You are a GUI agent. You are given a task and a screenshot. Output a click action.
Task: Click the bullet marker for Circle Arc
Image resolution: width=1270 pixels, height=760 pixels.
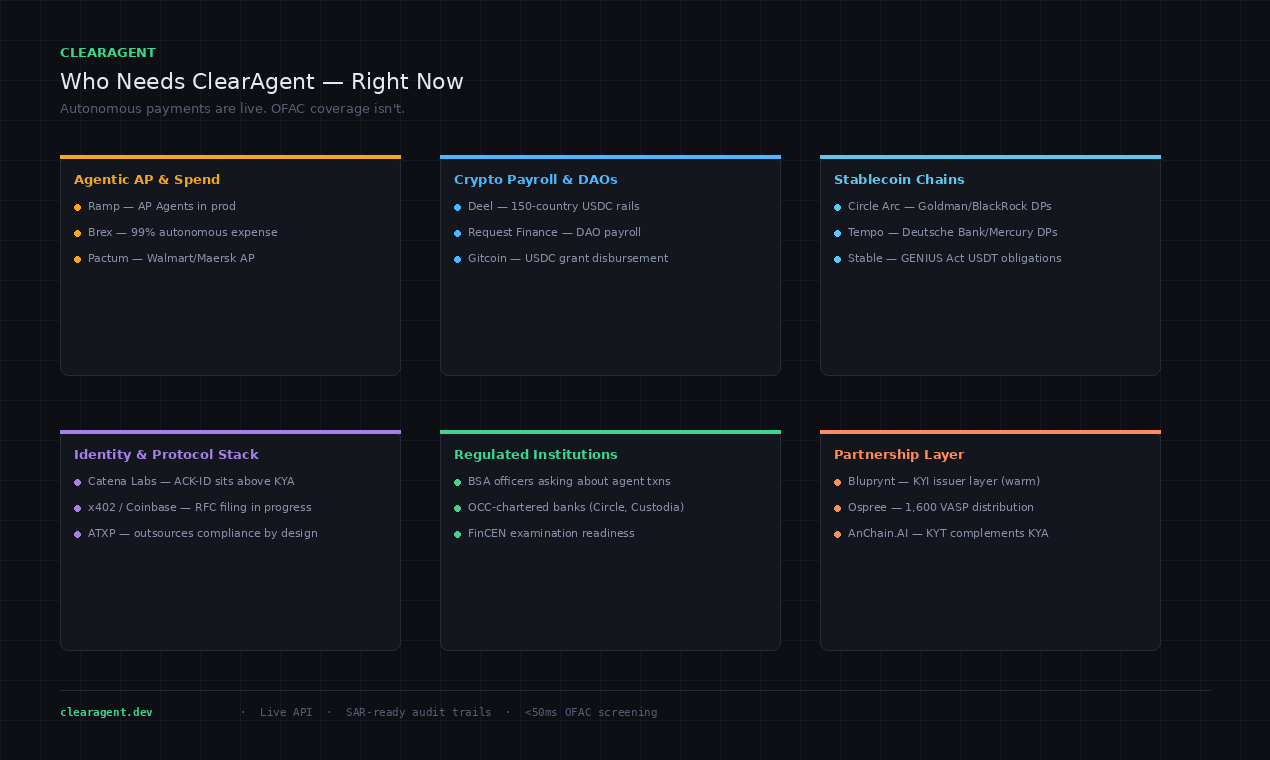pos(838,207)
